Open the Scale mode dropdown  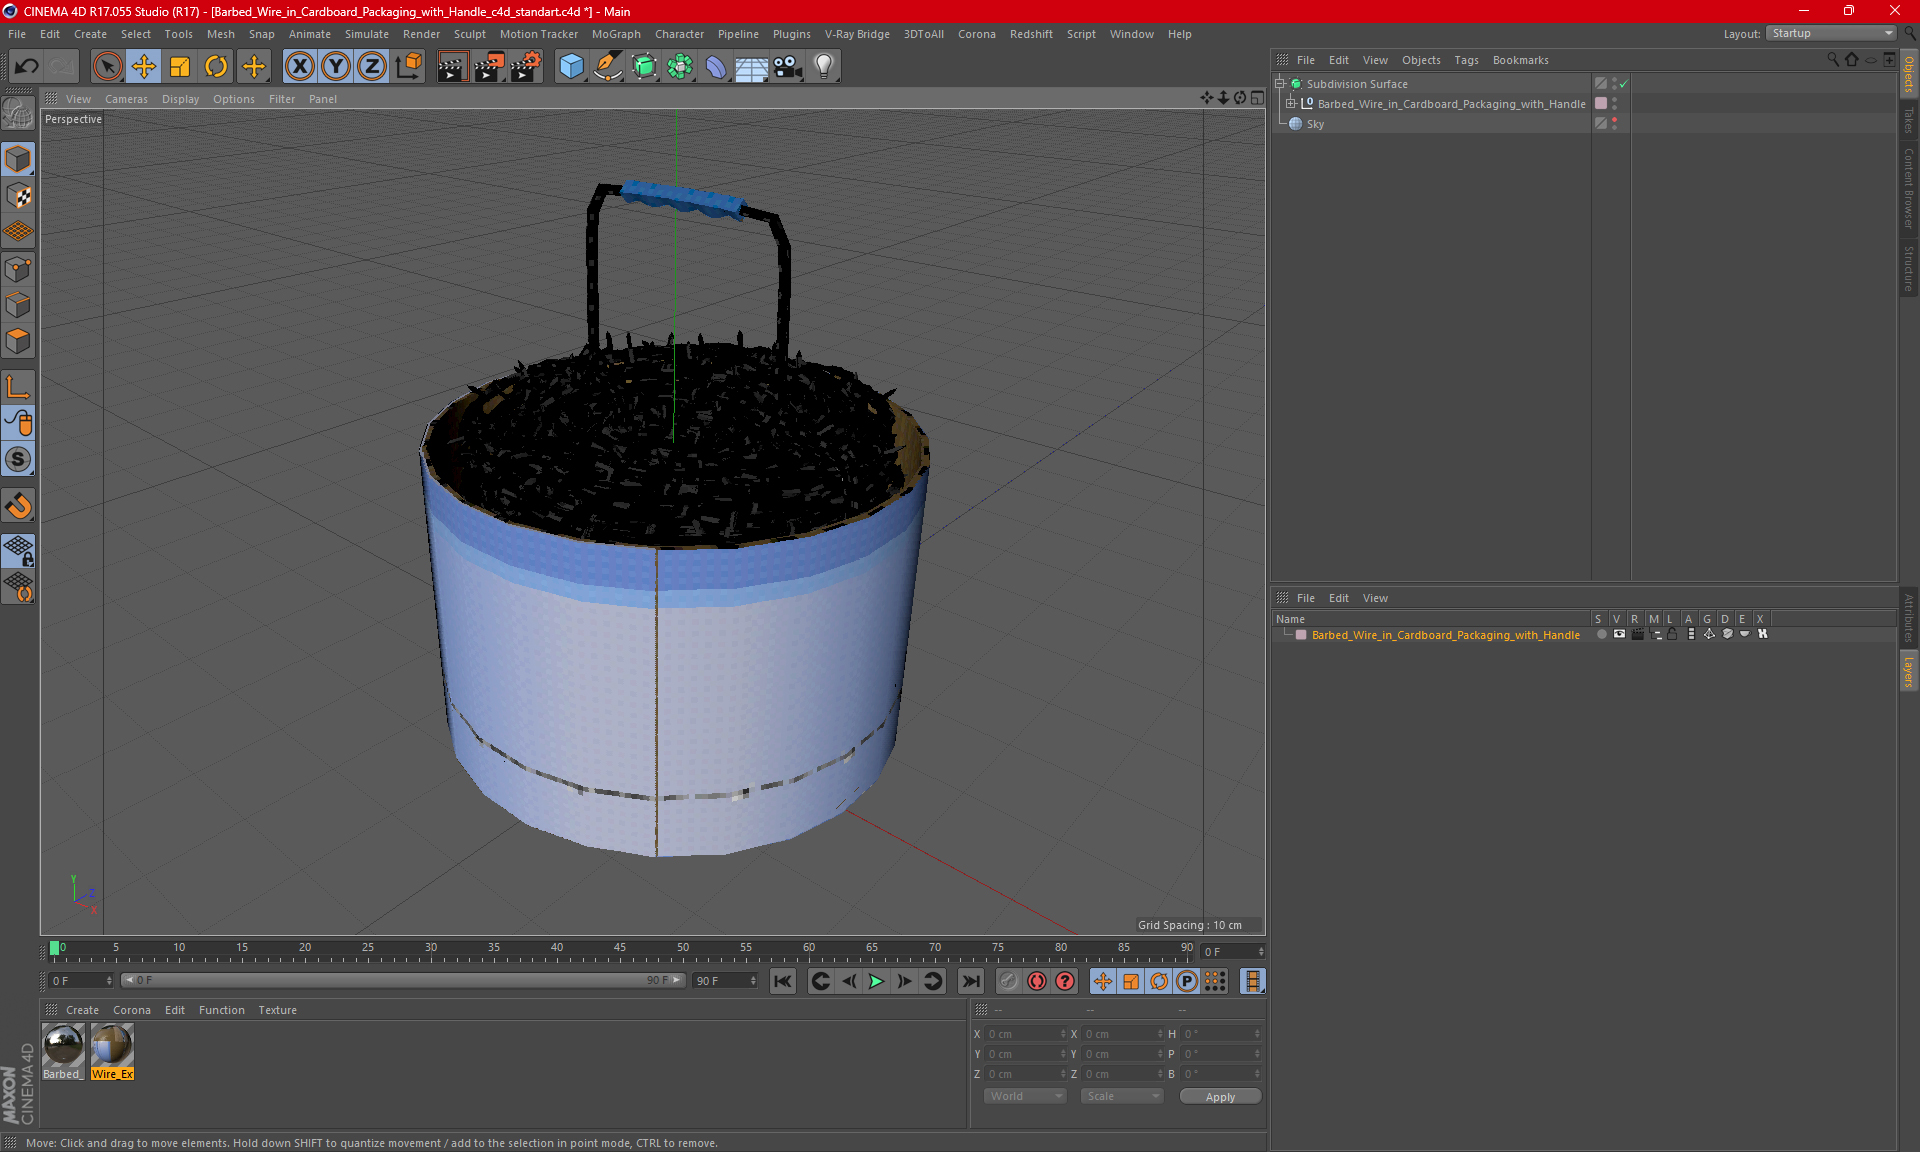point(1123,1097)
